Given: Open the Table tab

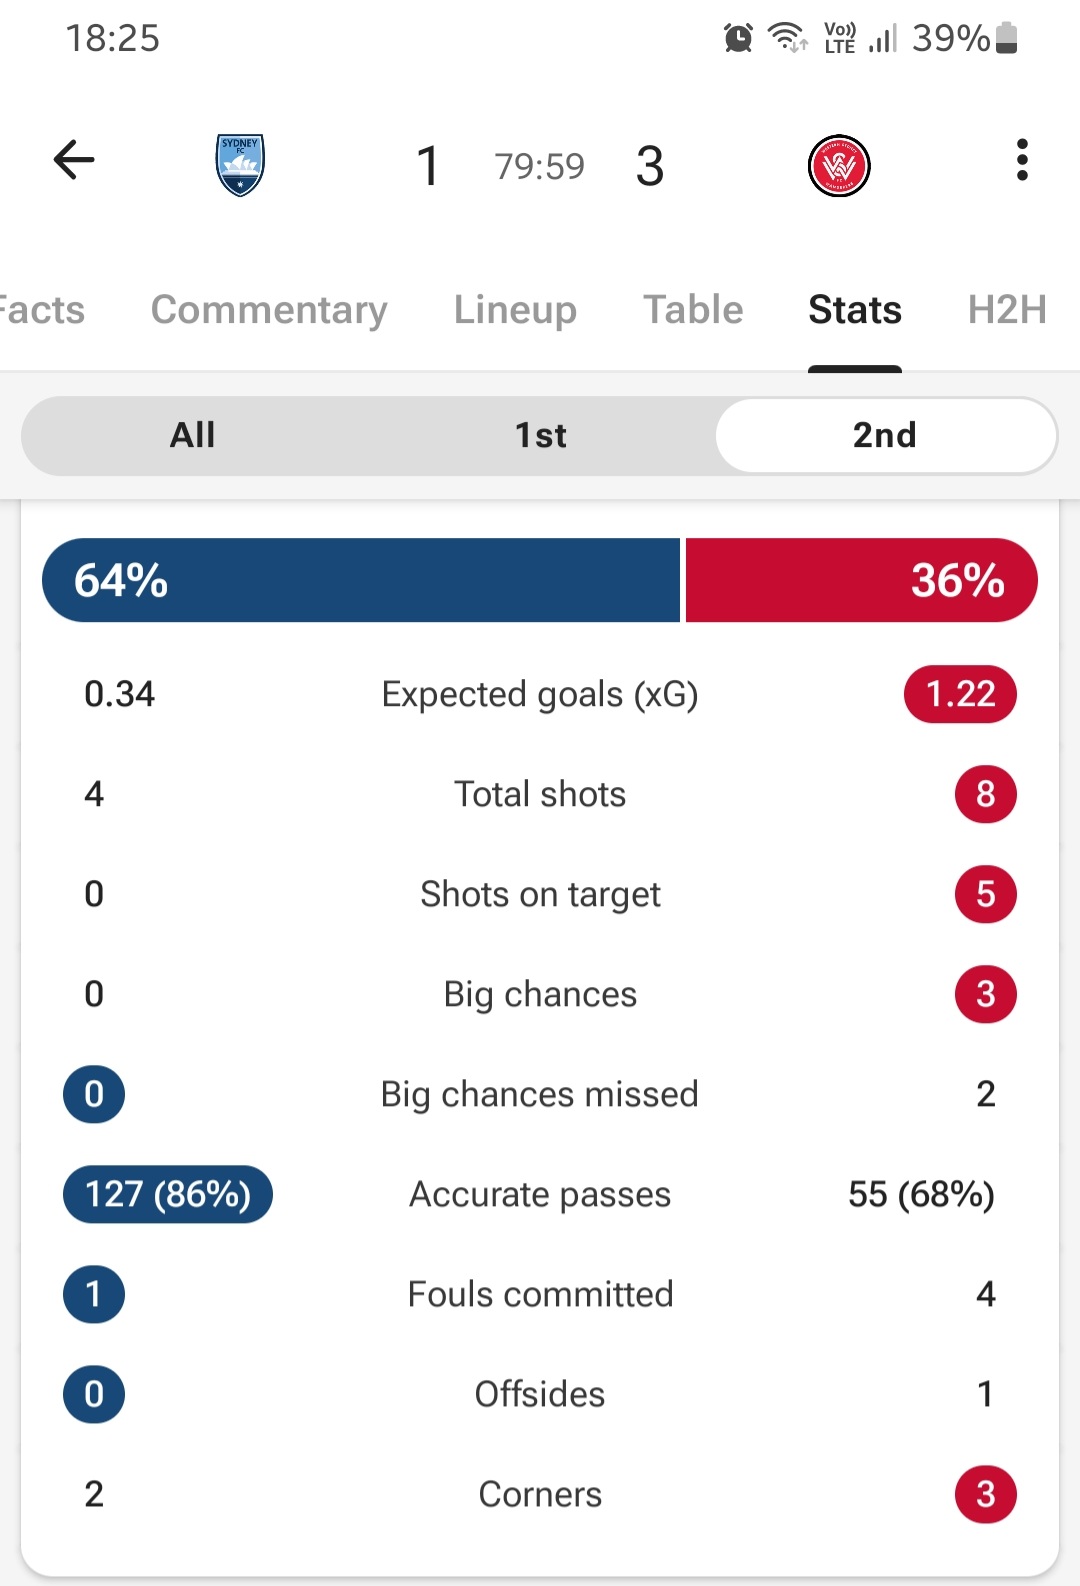Looking at the screenshot, I should [x=693, y=310].
